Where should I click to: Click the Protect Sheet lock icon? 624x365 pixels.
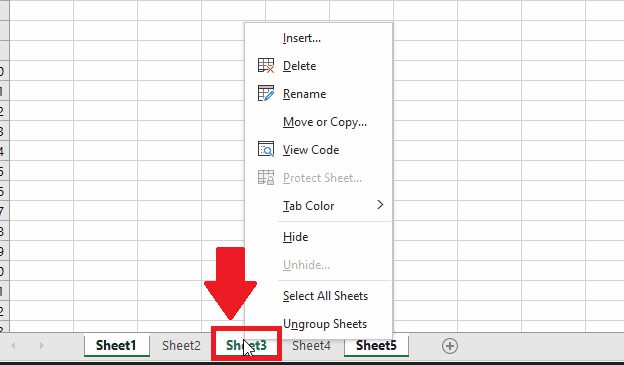pos(266,178)
